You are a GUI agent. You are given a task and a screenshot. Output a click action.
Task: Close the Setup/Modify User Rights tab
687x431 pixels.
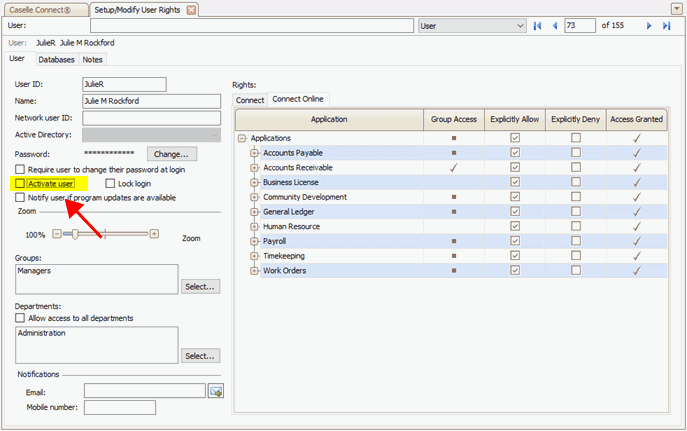point(191,10)
